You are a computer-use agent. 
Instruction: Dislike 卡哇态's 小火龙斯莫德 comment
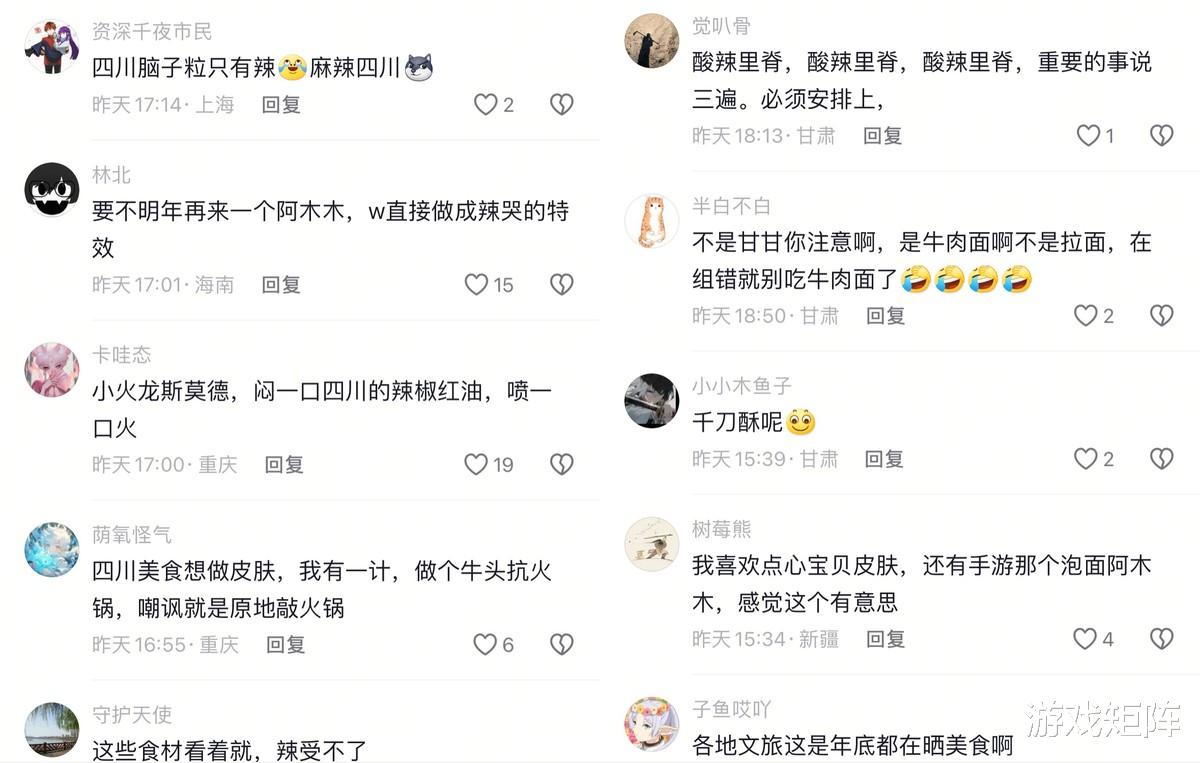pyautogui.click(x=562, y=464)
